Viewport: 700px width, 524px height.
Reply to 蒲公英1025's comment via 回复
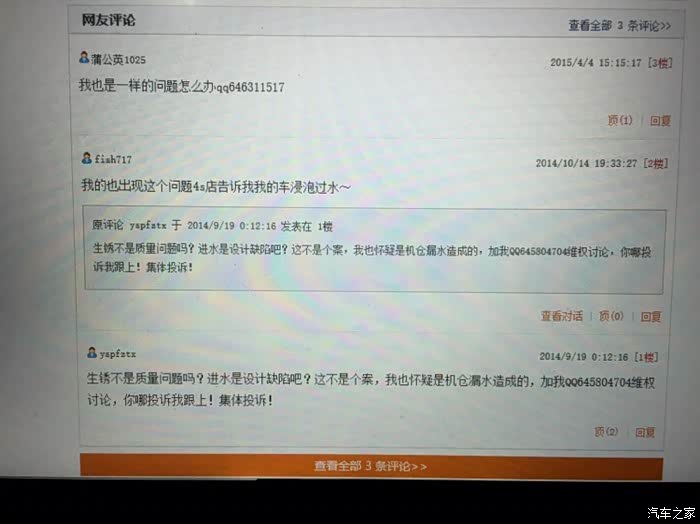(660, 121)
